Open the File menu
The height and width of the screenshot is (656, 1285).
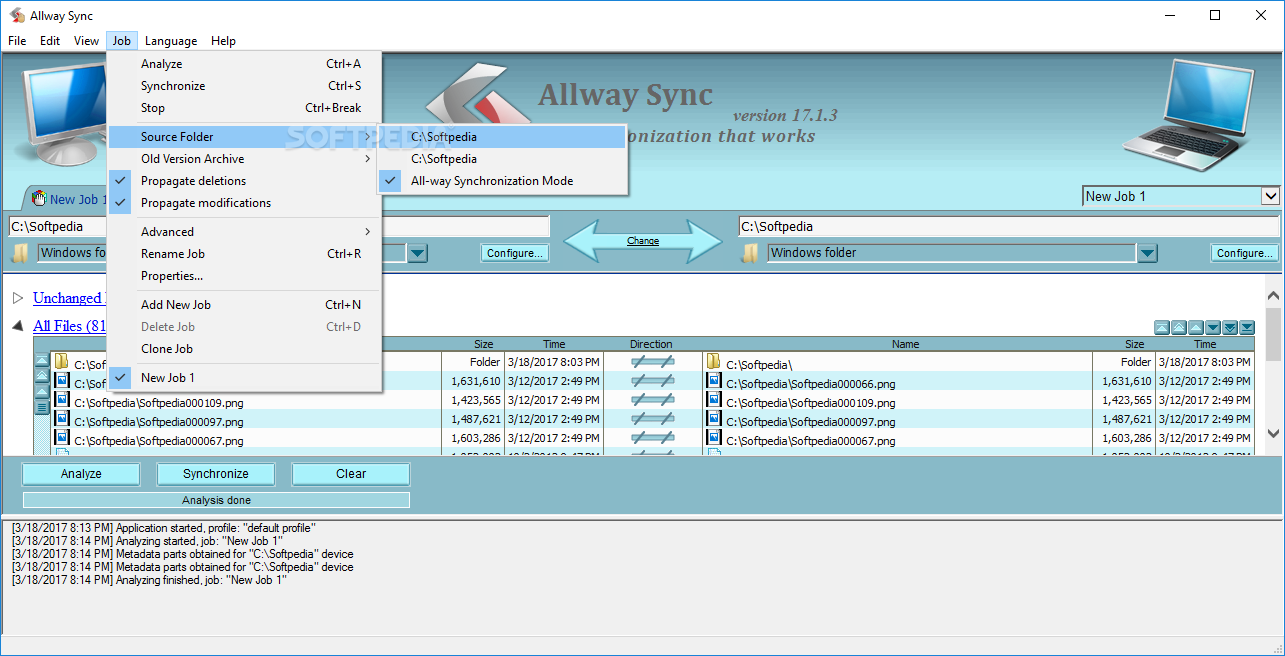(17, 41)
